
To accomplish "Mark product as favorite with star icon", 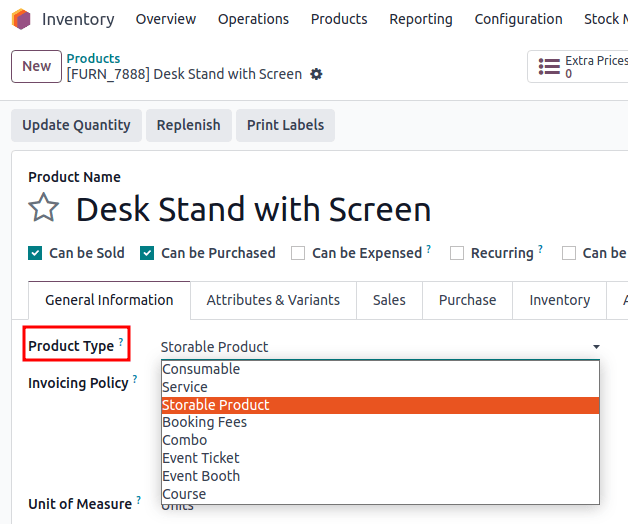I will coord(44,208).
